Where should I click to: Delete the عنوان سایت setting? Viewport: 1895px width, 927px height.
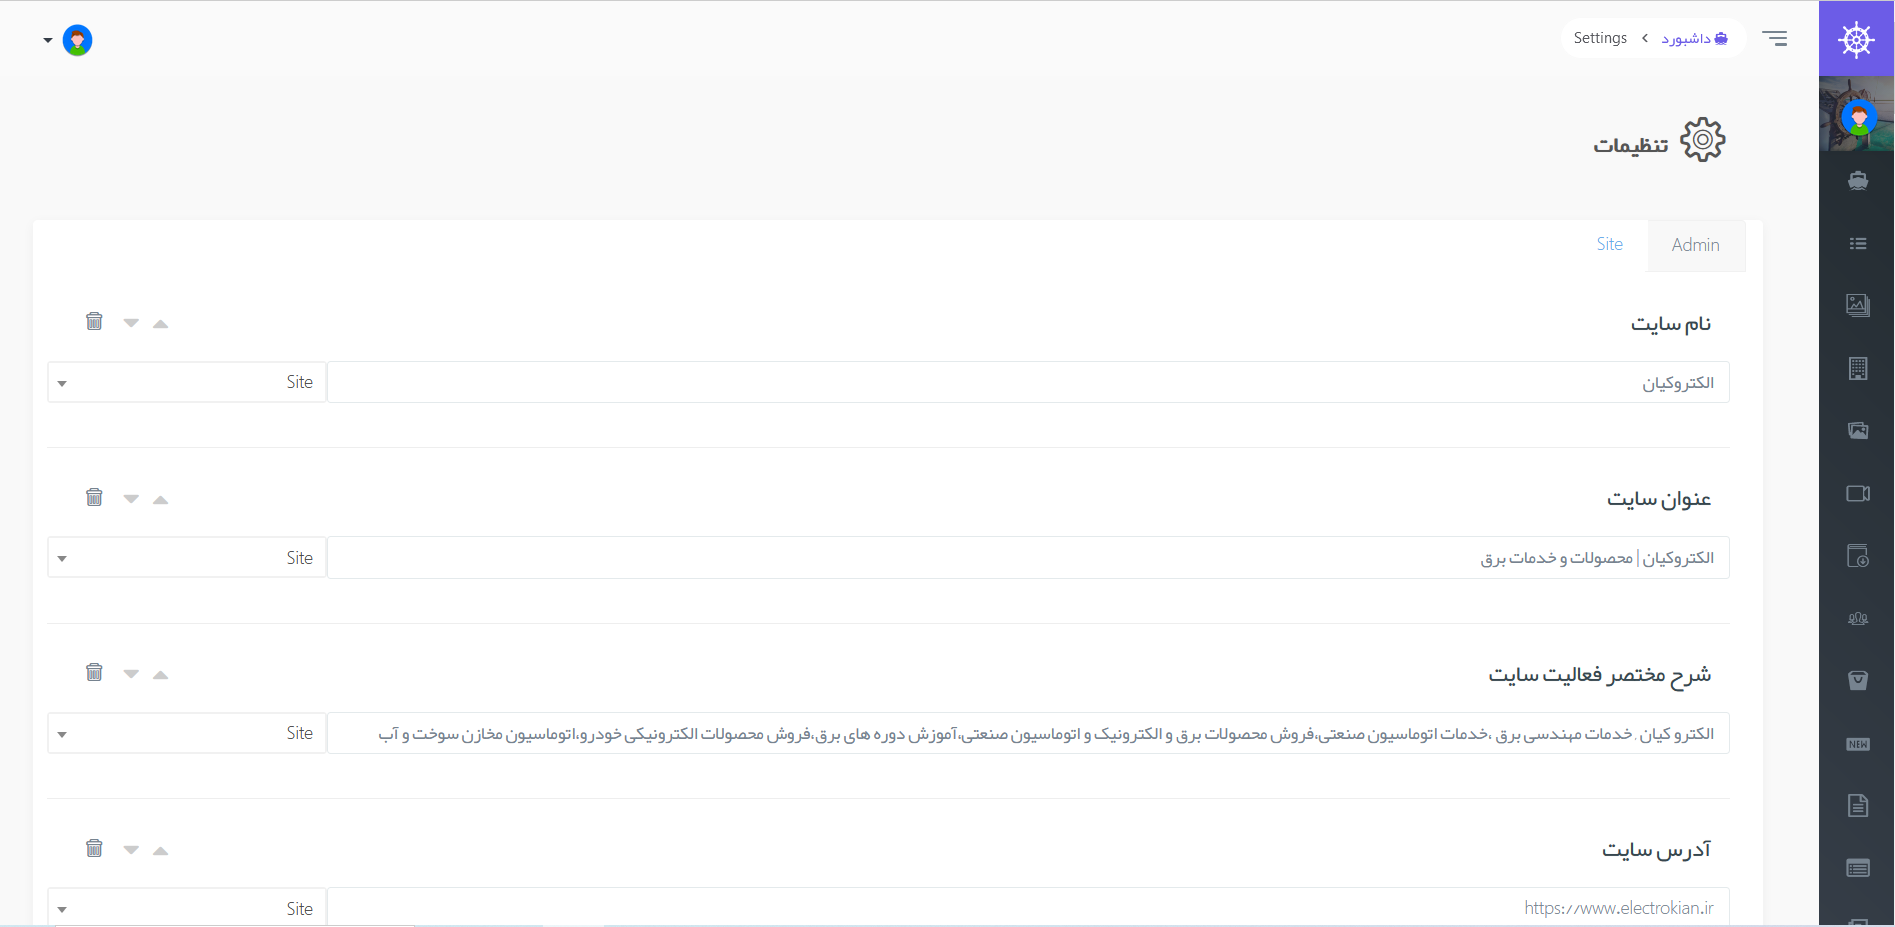[94, 497]
